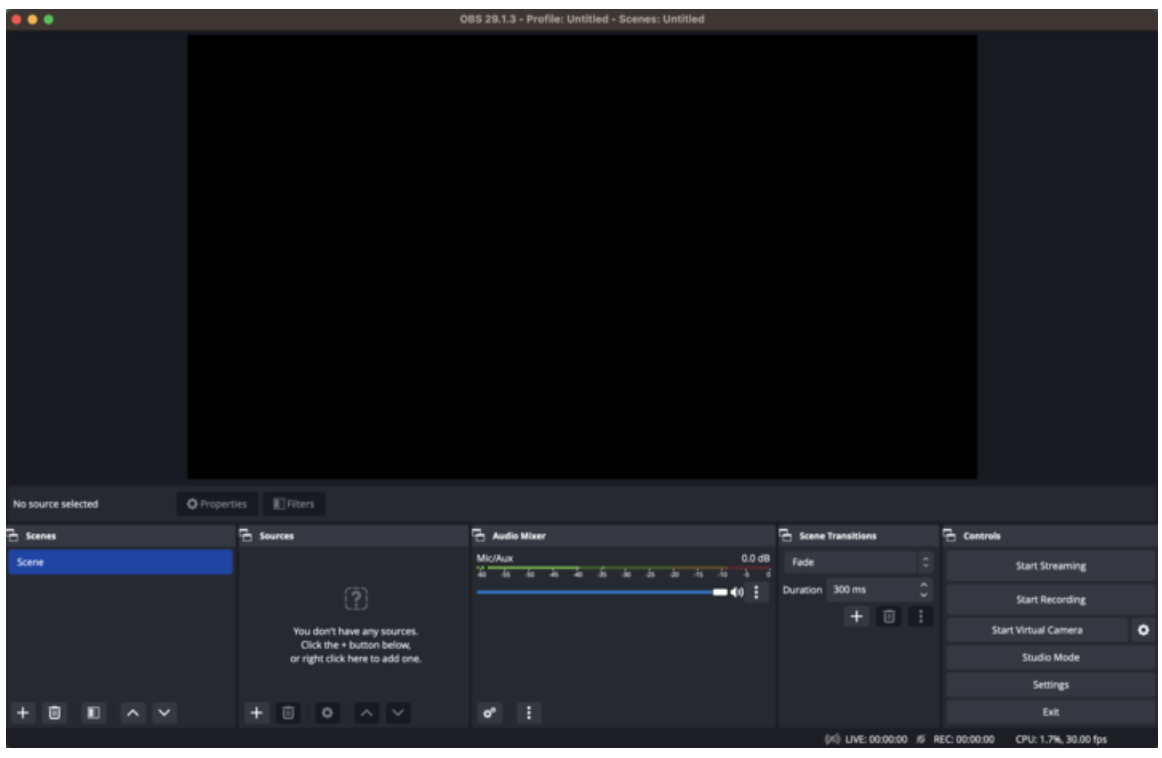Open transition properties three-dot menu
The image size is (1162, 758).
(920, 616)
